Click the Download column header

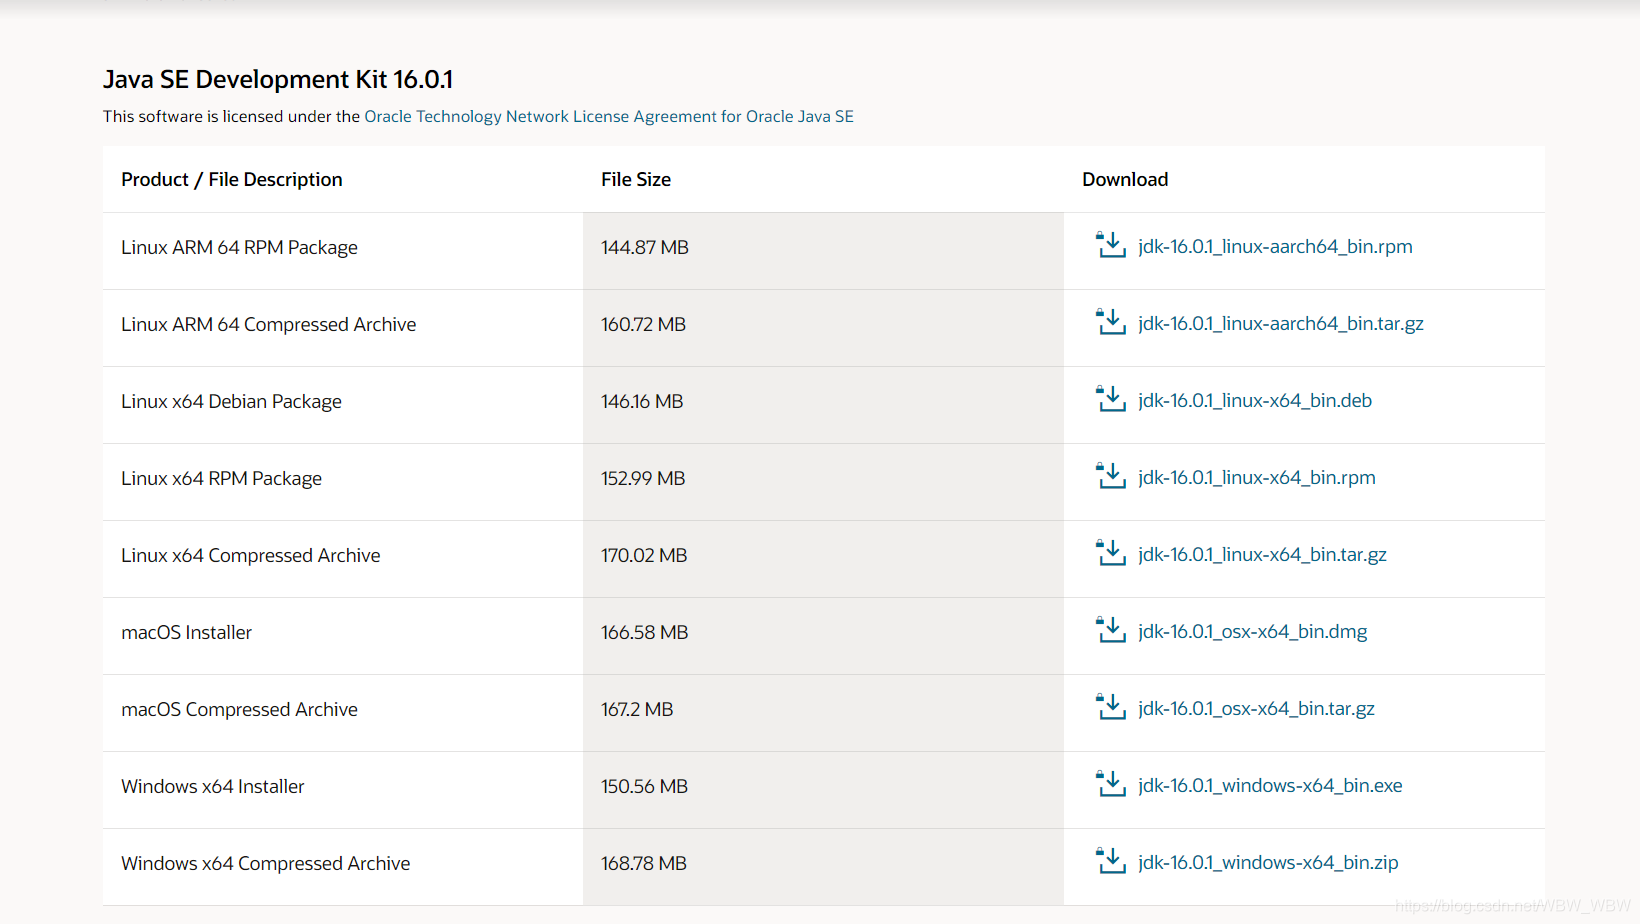(1125, 179)
